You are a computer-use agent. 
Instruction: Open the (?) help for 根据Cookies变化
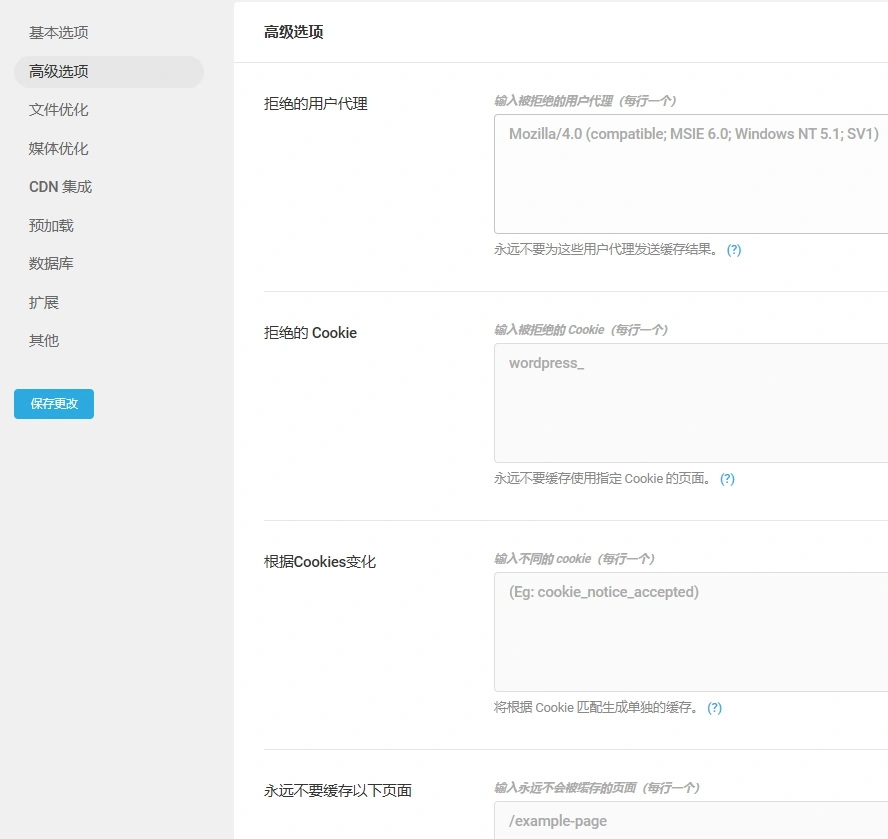click(714, 708)
